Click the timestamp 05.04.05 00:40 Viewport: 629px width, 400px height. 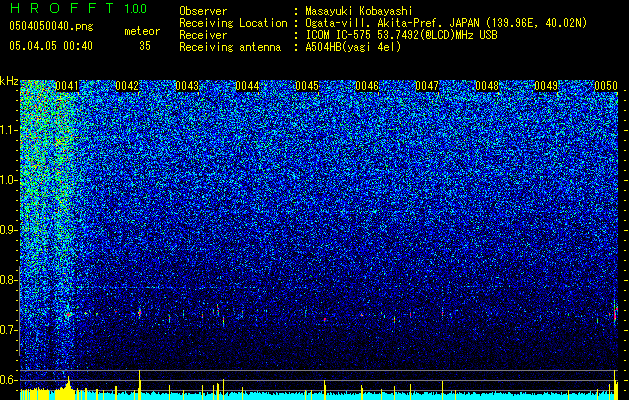(x=51, y=46)
